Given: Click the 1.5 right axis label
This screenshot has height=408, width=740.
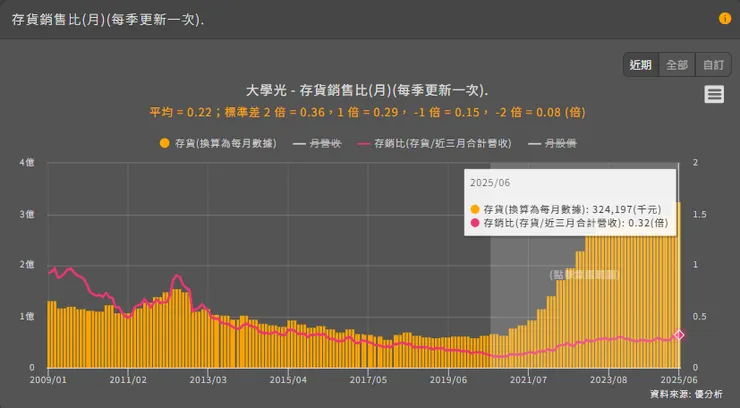Looking at the screenshot, I should [699, 215].
